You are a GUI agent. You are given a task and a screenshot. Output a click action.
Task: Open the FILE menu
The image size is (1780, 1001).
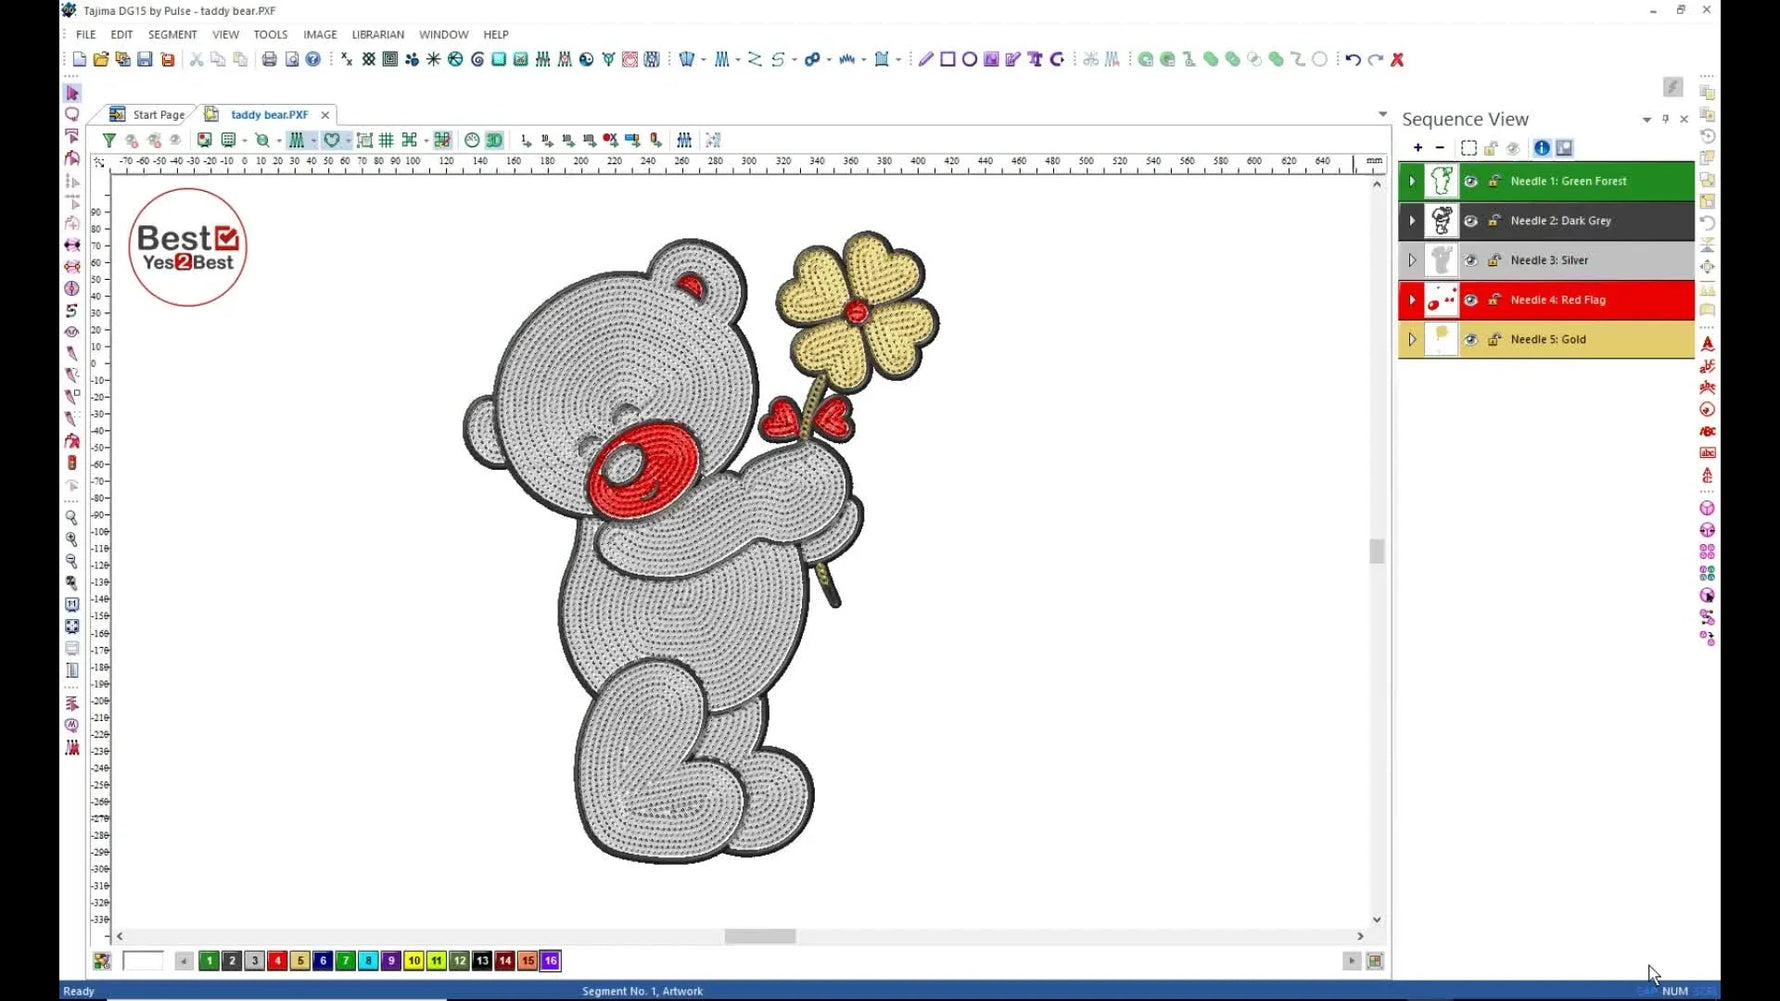pos(86,34)
